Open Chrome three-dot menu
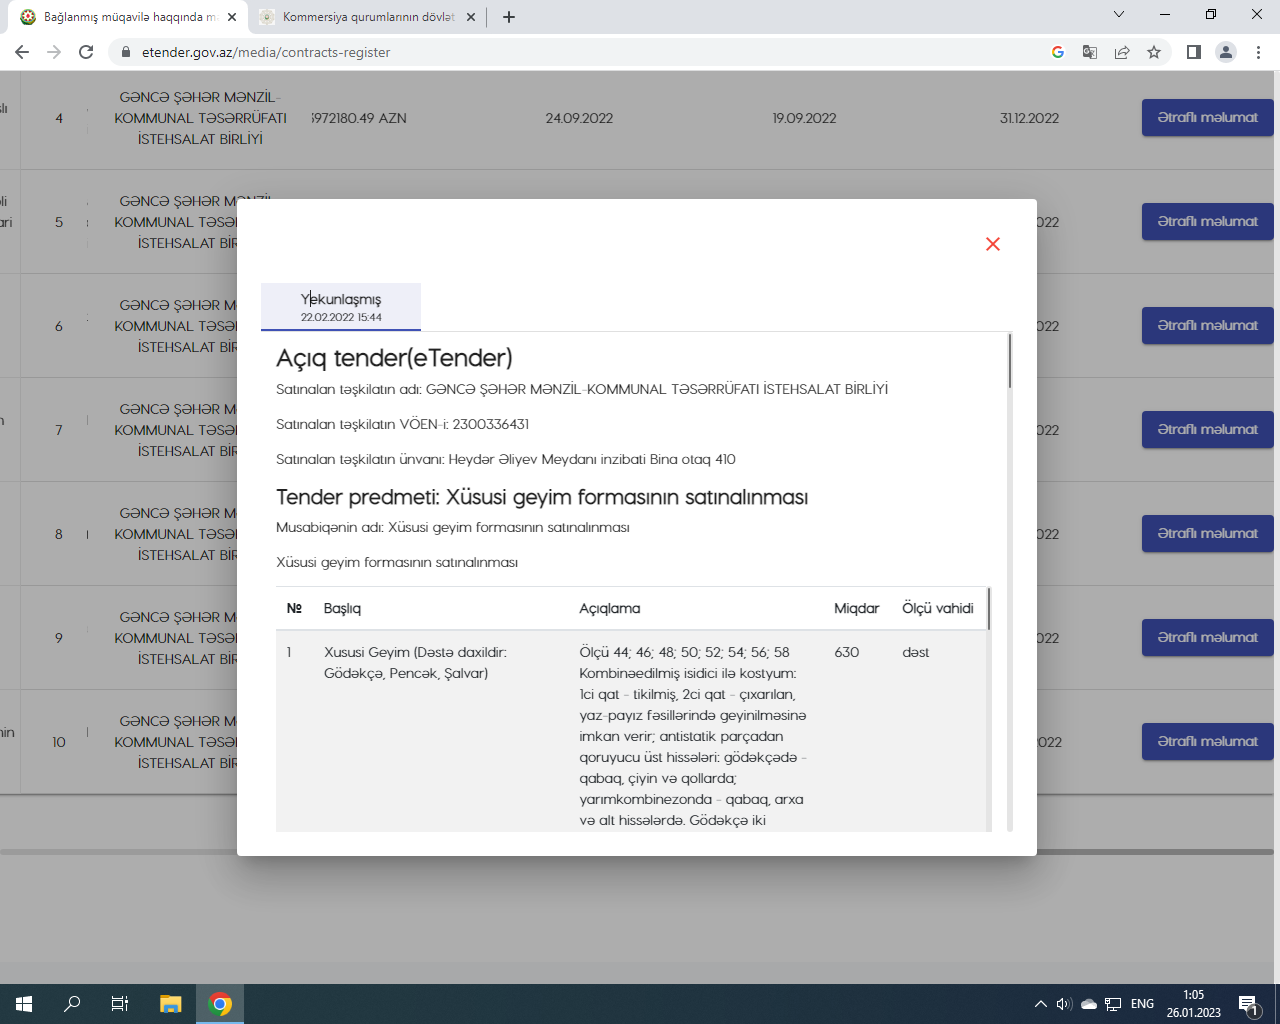Image resolution: width=1280 pixels, height=1024 pixels. 1258,52
